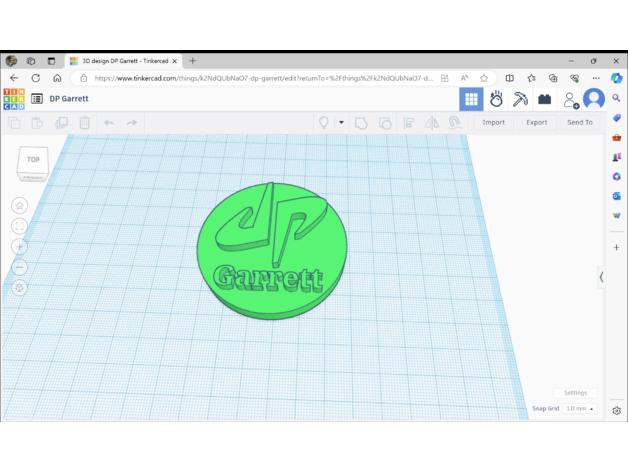
Task: Click the Export button
Action: (x=537, y=122)
